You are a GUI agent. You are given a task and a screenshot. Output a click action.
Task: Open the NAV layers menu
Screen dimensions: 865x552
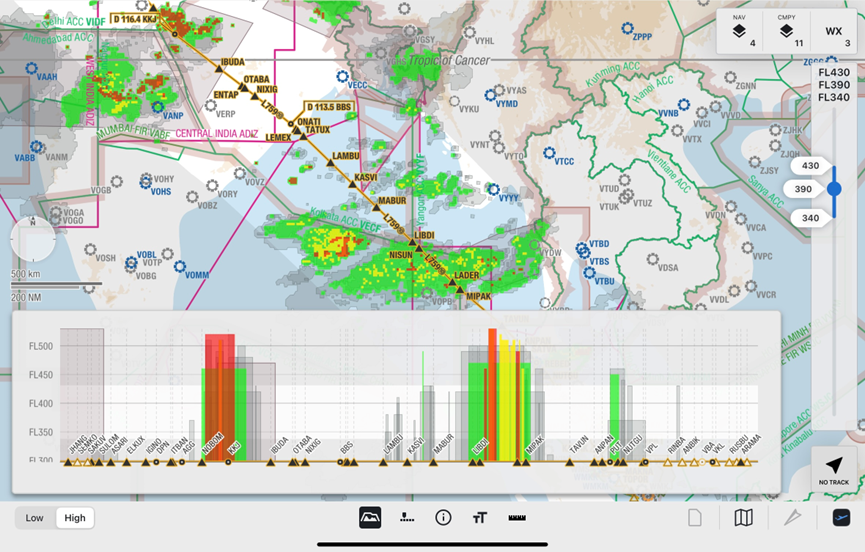tap(739, 31)
